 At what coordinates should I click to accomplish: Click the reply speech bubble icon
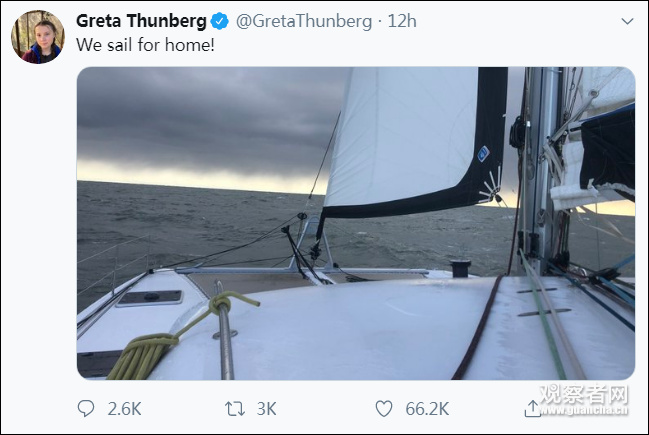(86, 408)
